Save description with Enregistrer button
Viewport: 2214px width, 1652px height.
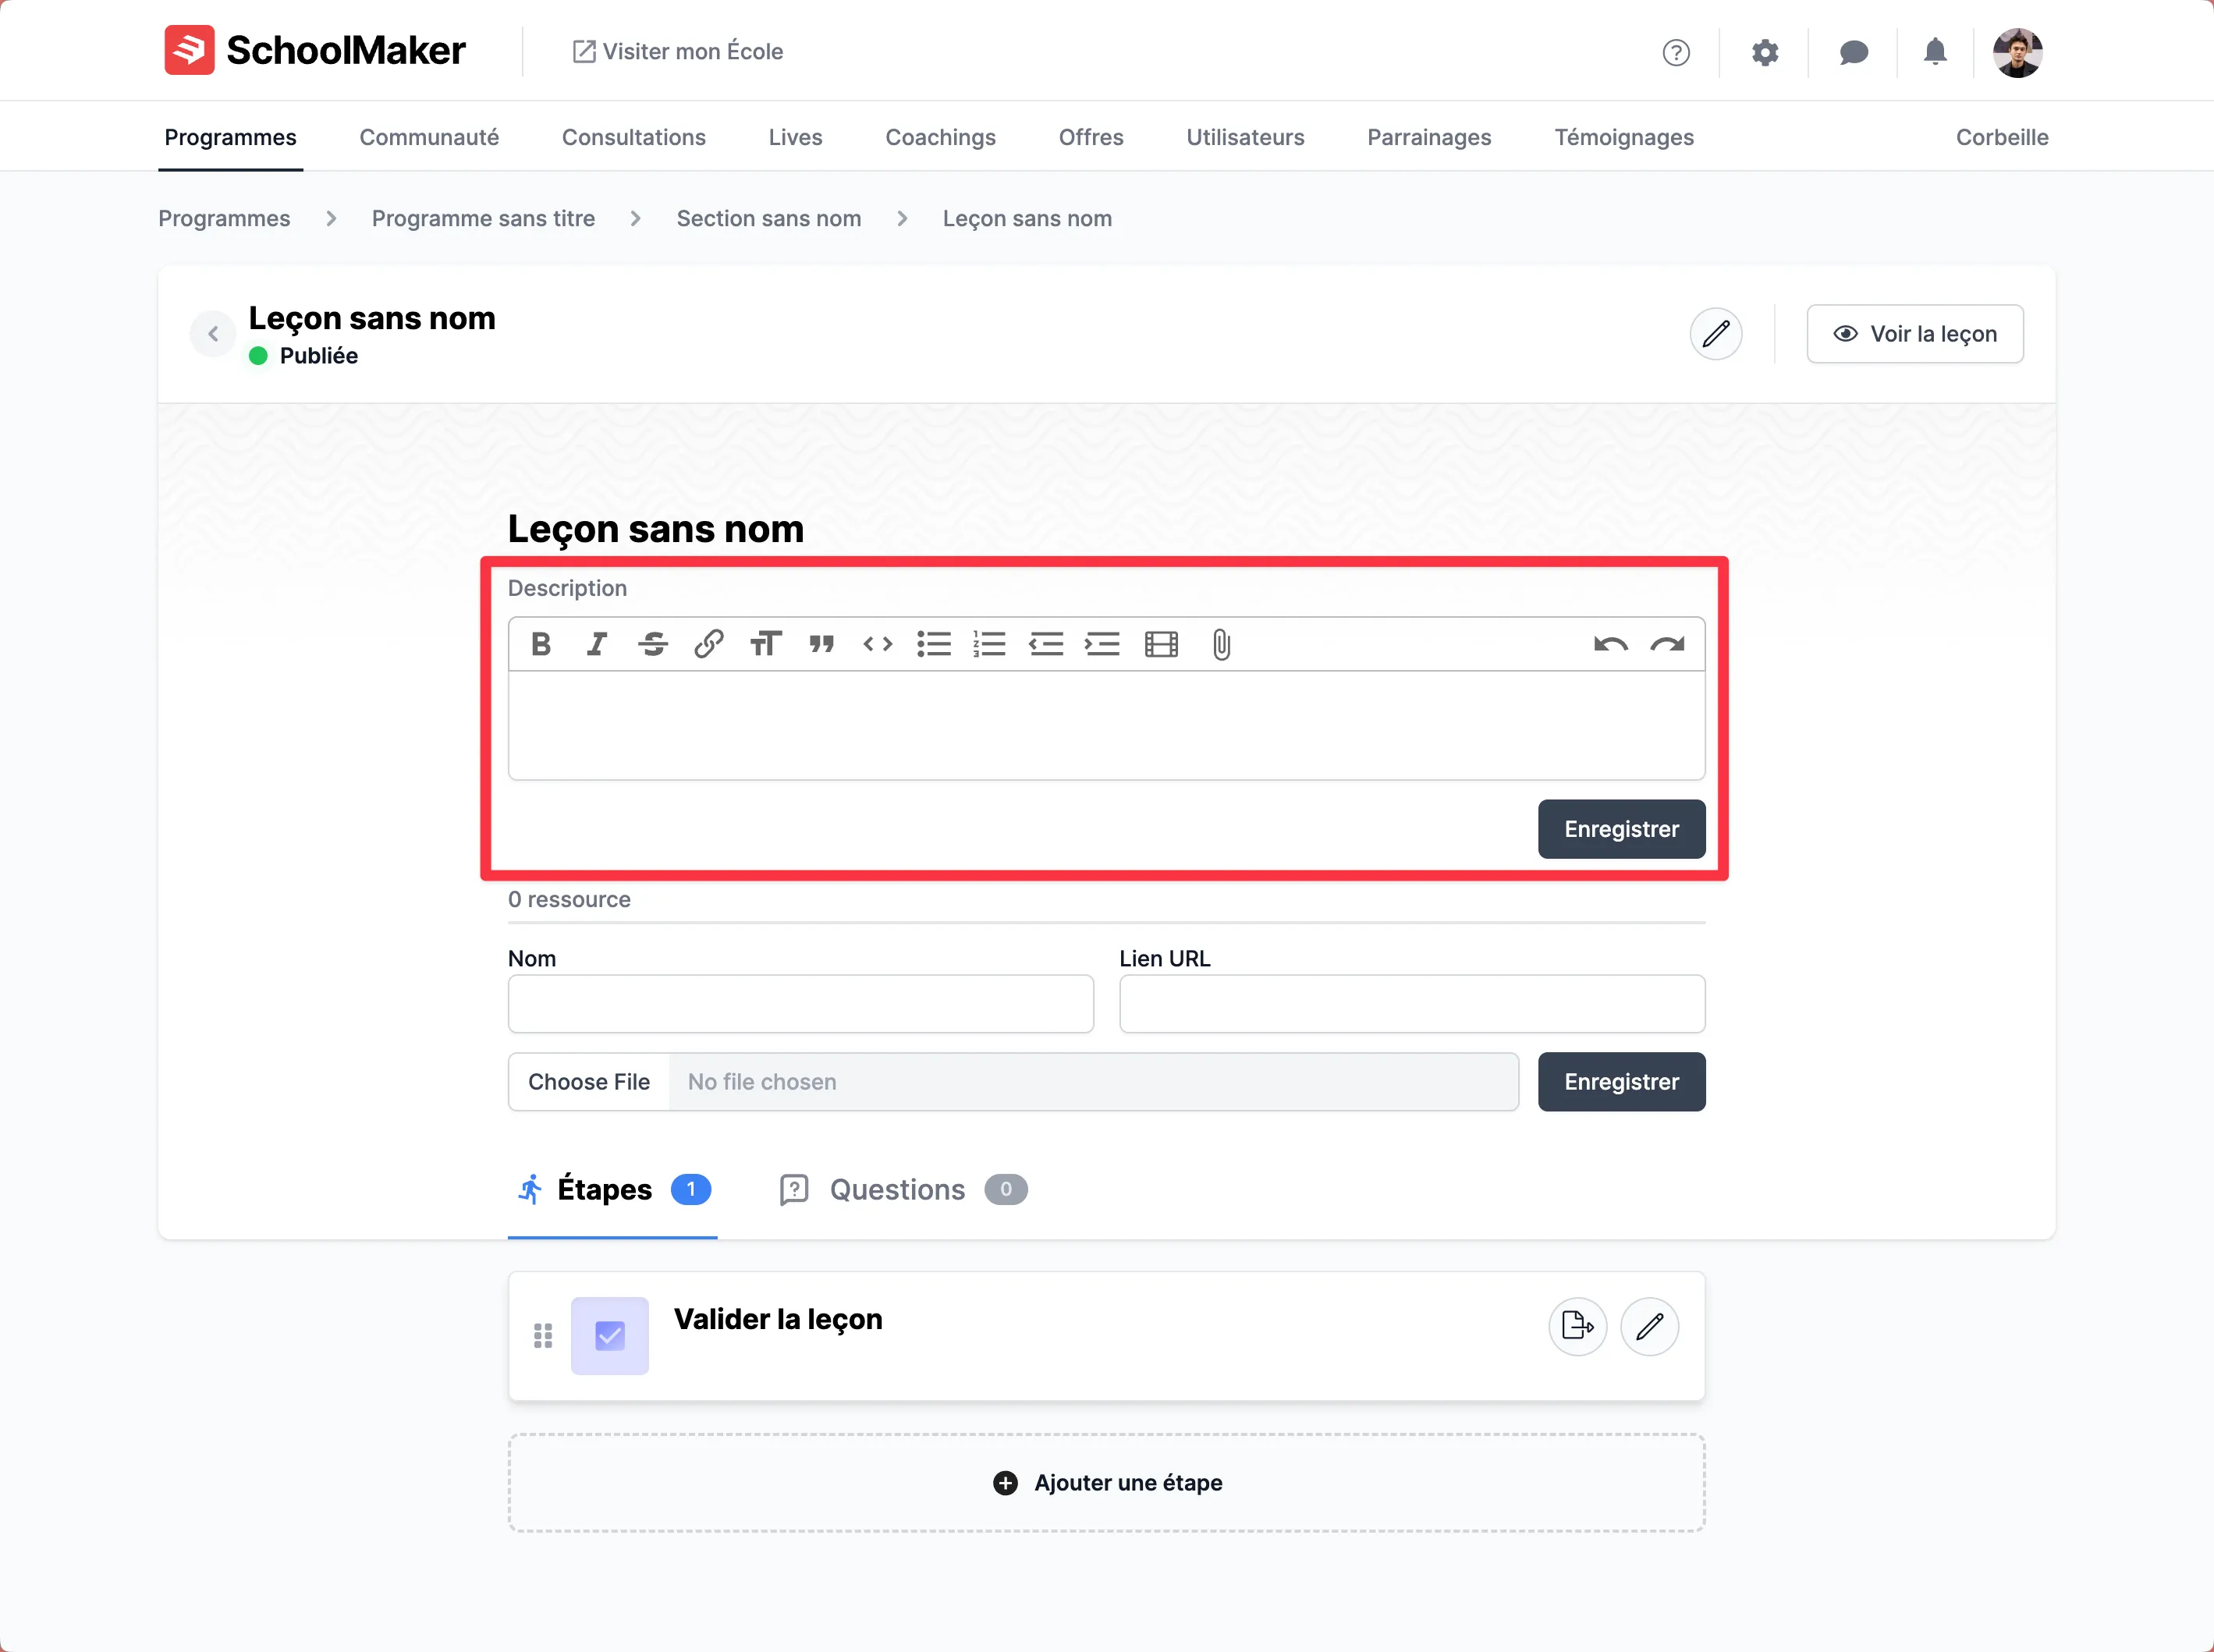pos(1621,829)
